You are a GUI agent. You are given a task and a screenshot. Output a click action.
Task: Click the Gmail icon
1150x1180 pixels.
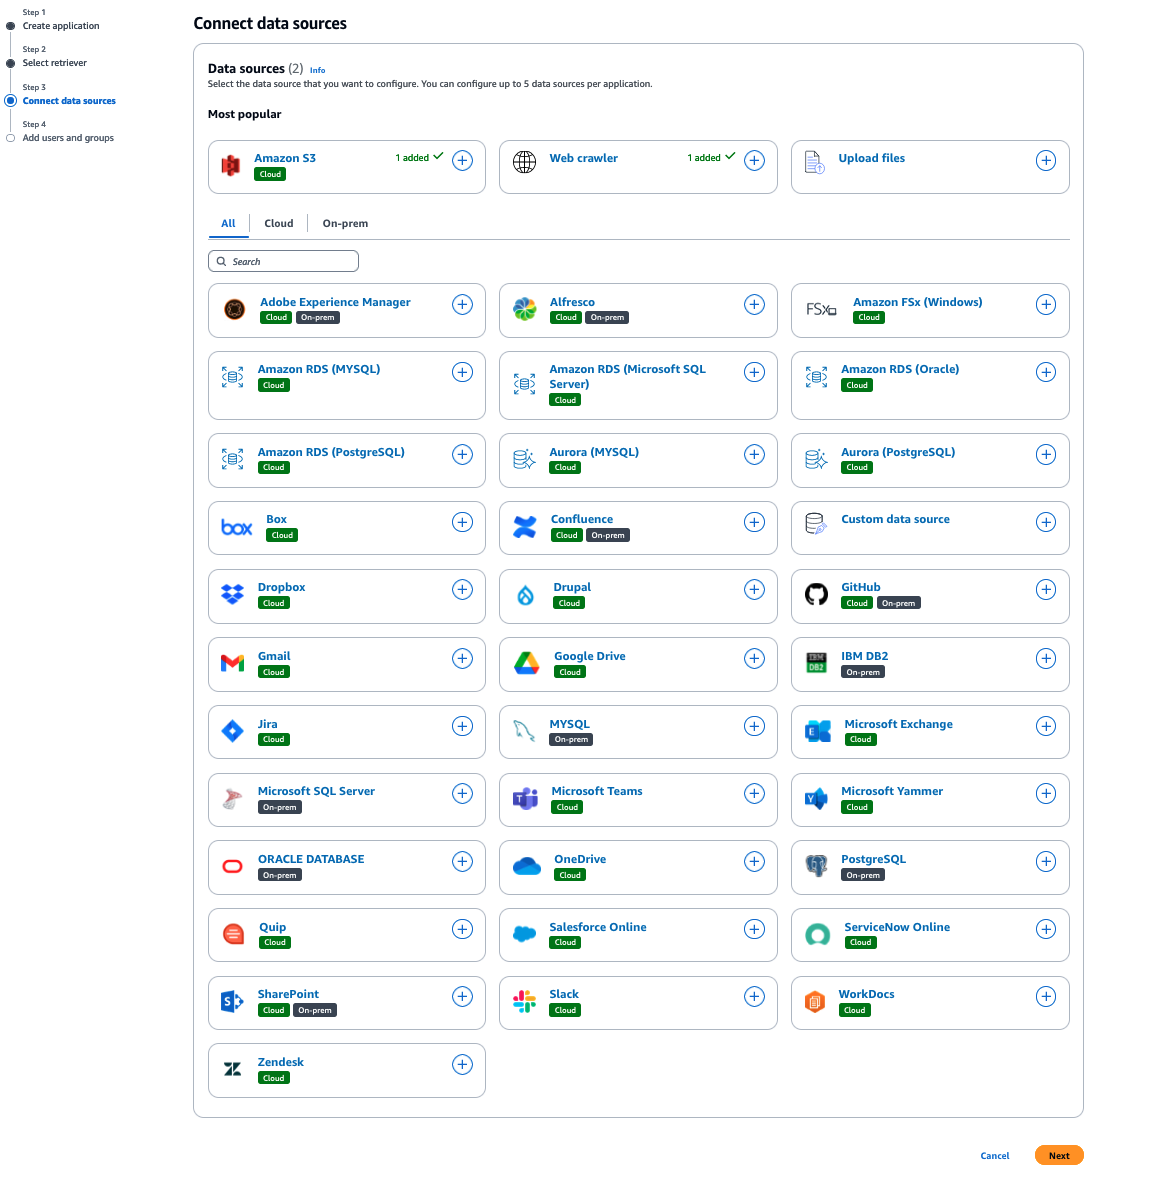[232, 659]
